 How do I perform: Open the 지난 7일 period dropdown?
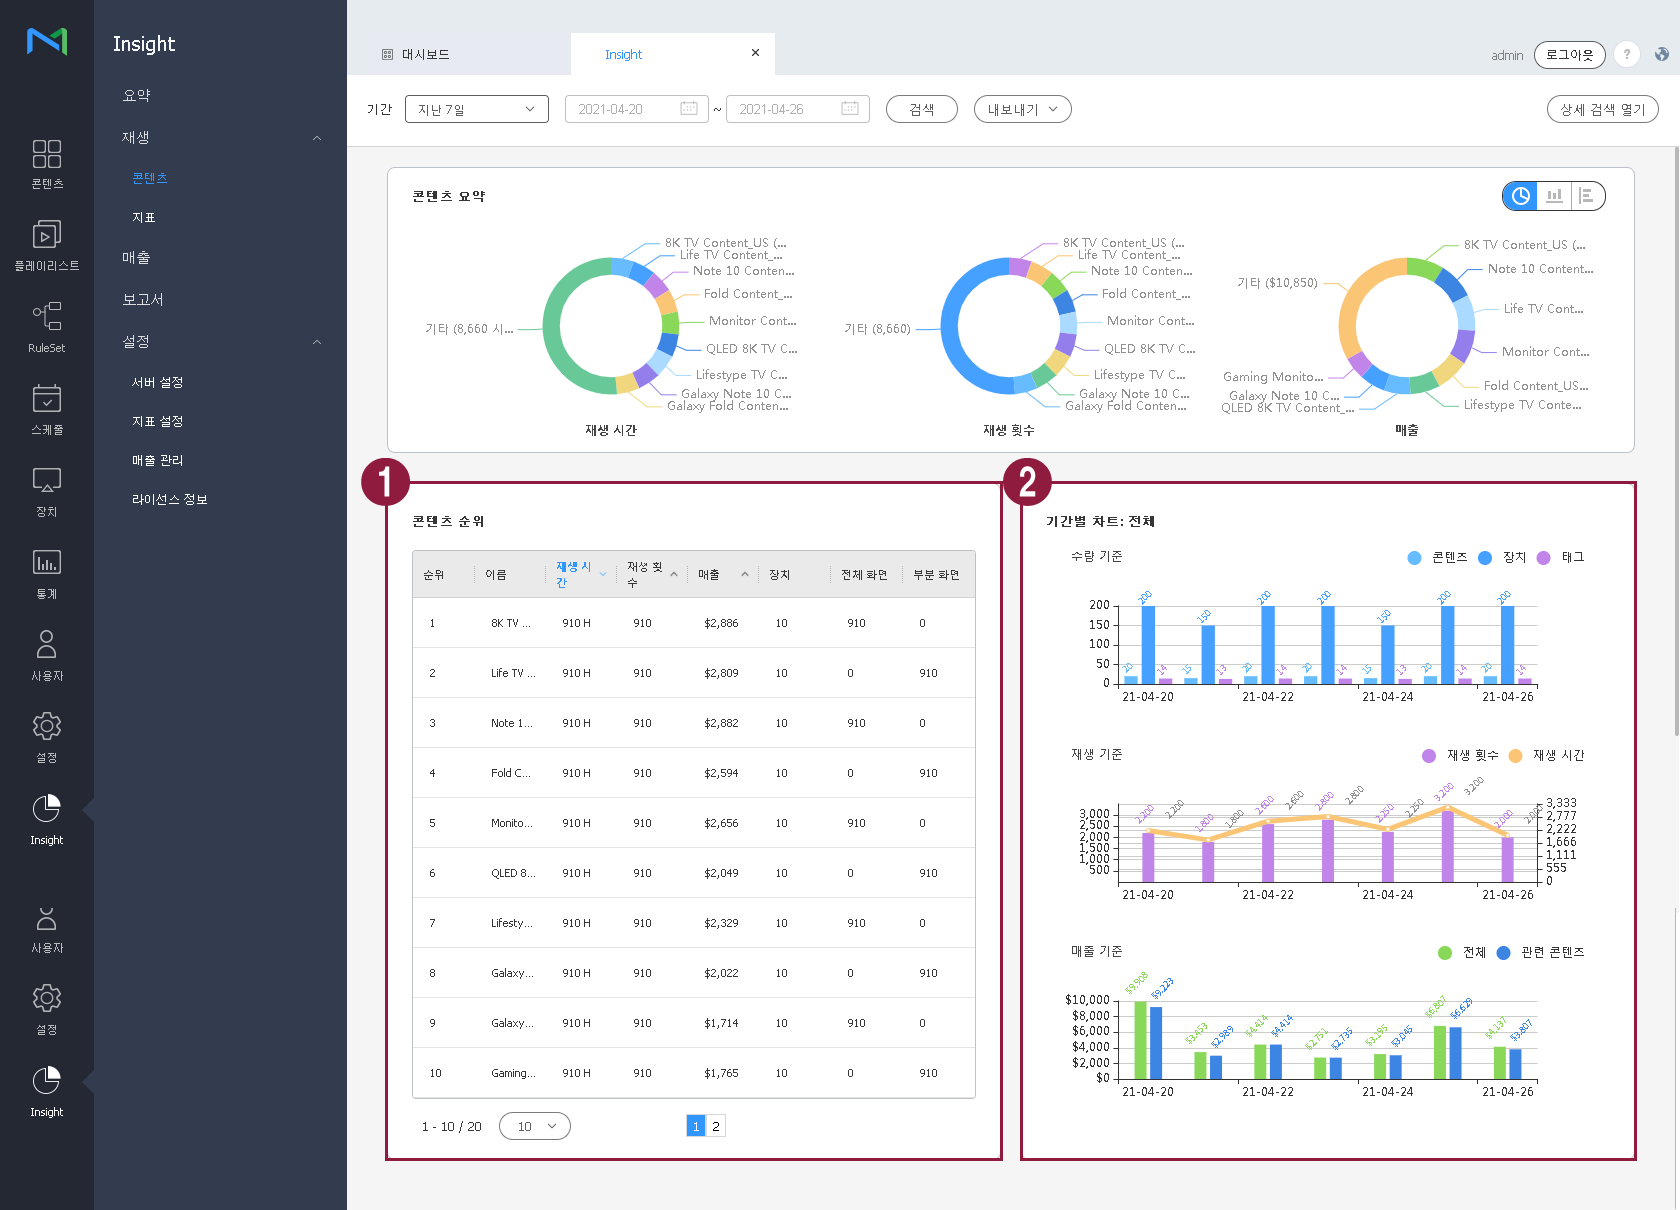click(x=476, y=109)
